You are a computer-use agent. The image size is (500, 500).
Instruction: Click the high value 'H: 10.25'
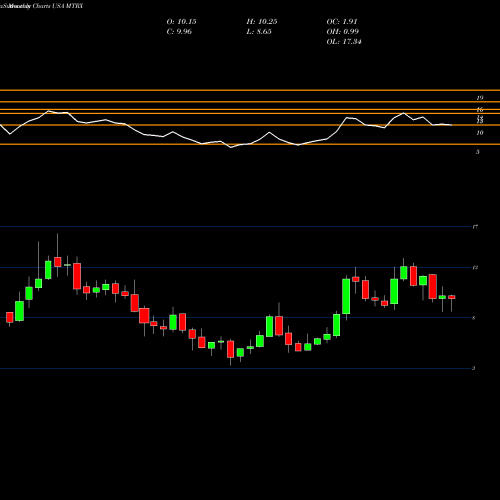click(262, 22)
